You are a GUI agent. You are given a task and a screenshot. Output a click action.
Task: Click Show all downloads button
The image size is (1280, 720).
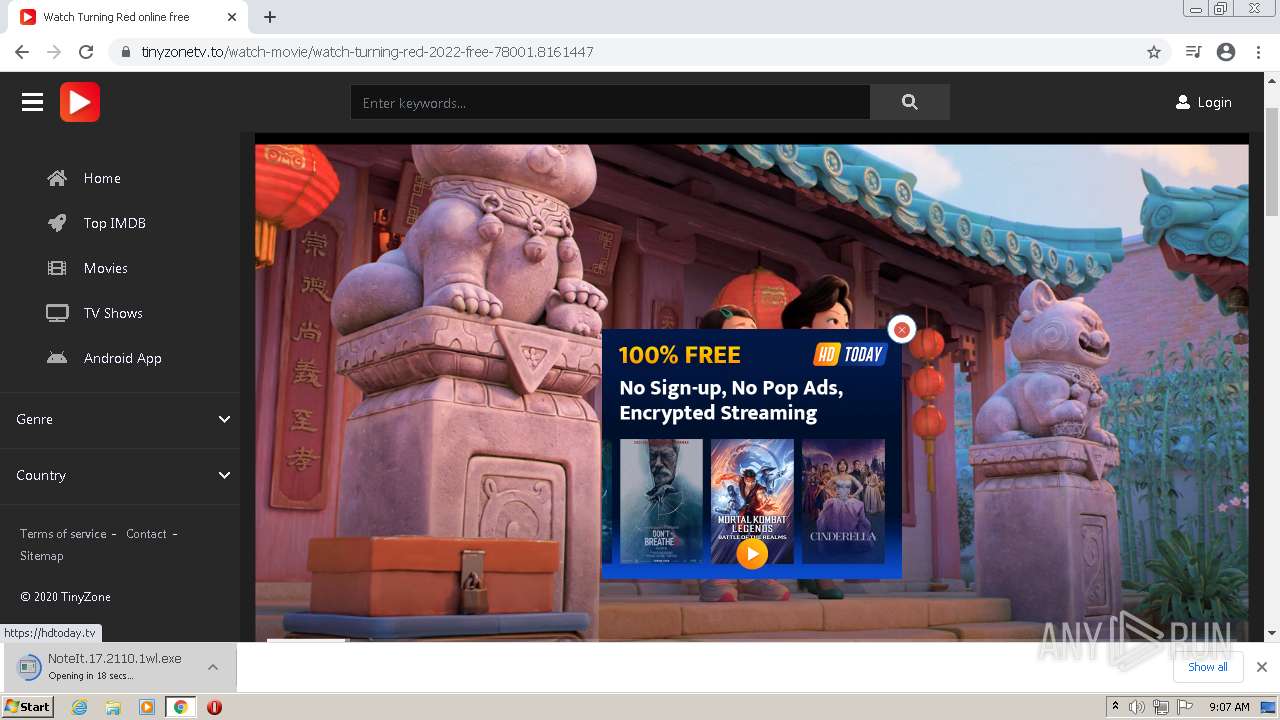point(1208,667)
